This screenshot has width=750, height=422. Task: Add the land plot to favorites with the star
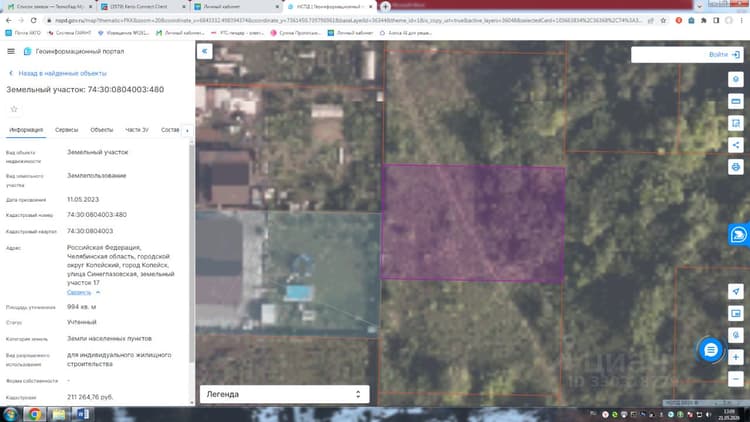(x=14, y=109)
